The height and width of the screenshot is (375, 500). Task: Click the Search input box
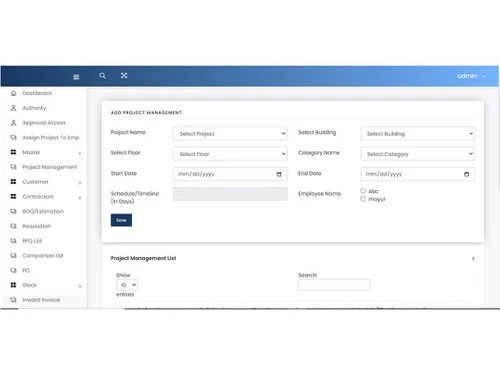[334, 285]
